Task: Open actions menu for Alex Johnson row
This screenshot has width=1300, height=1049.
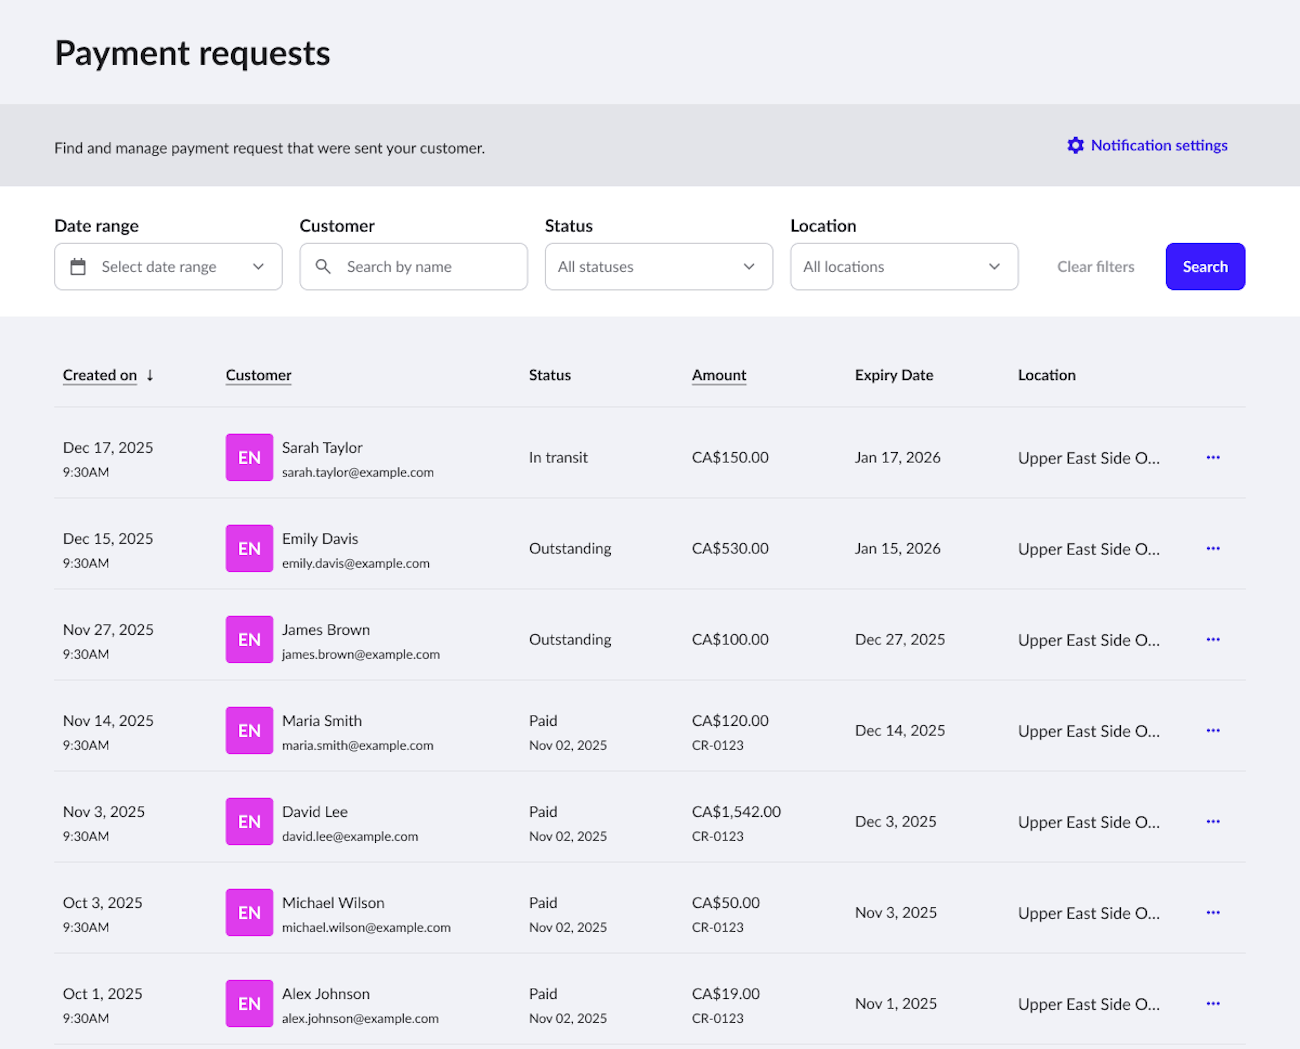Action: click(1213, 1003)
